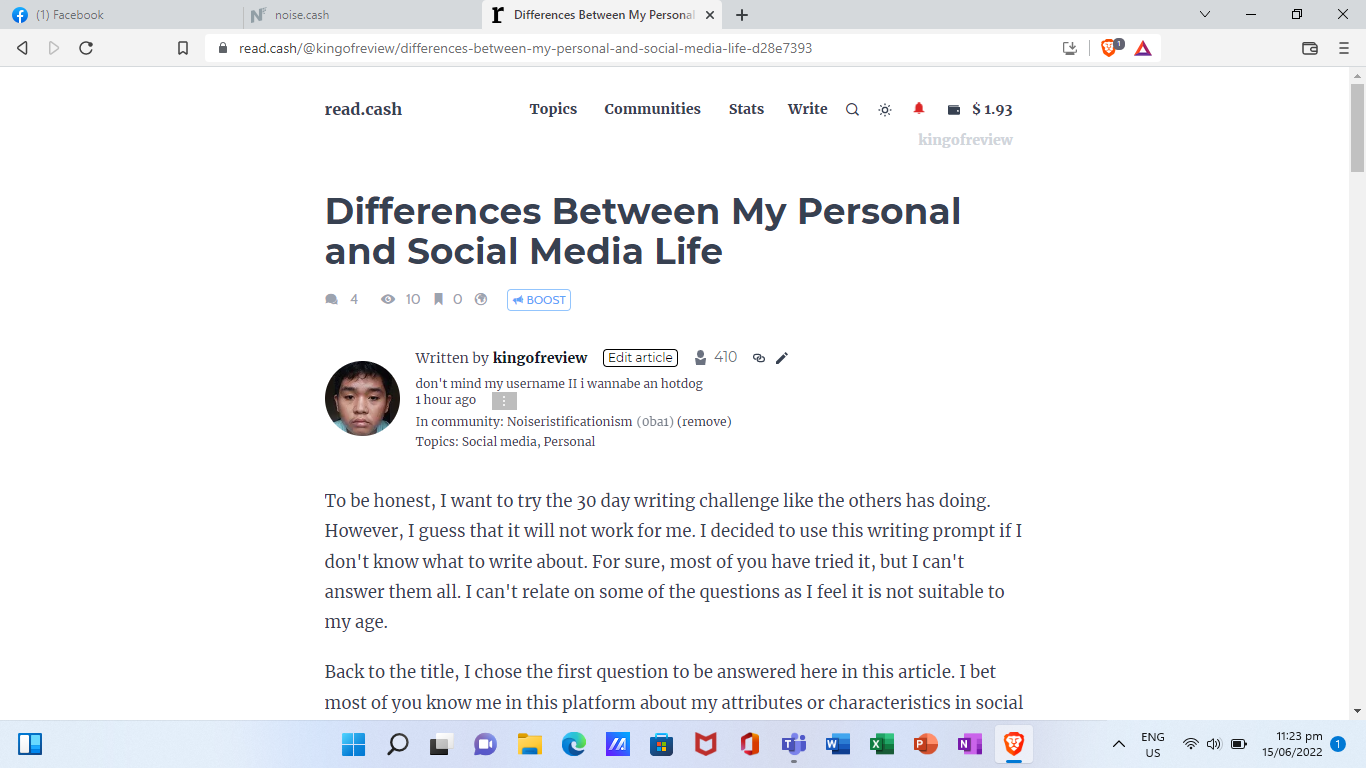The image size is (1366, 768).
Task: Click the bookmark icon under the title
Action: pos(438,299)
